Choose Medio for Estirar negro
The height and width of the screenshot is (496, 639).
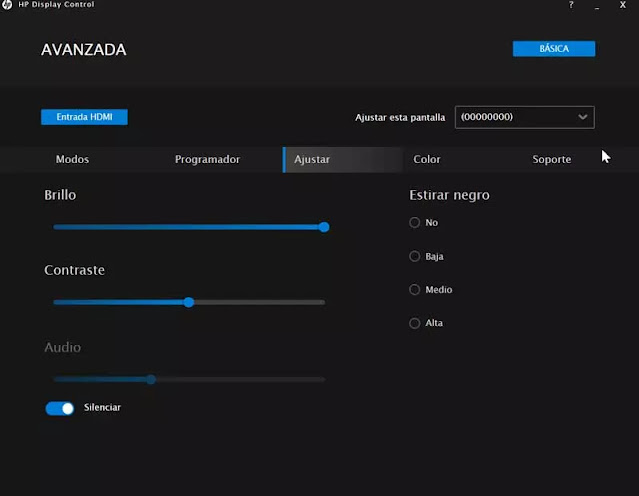pos(414,290)
